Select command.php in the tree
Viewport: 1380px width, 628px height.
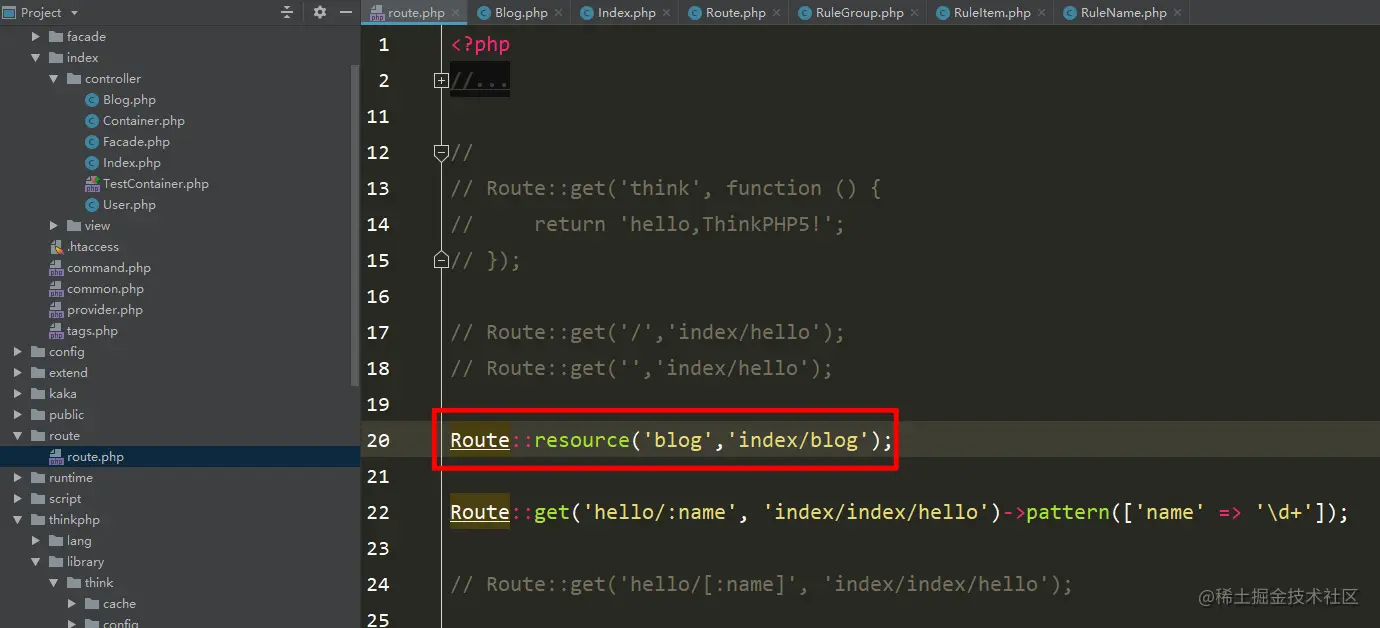tap(109, 267)
